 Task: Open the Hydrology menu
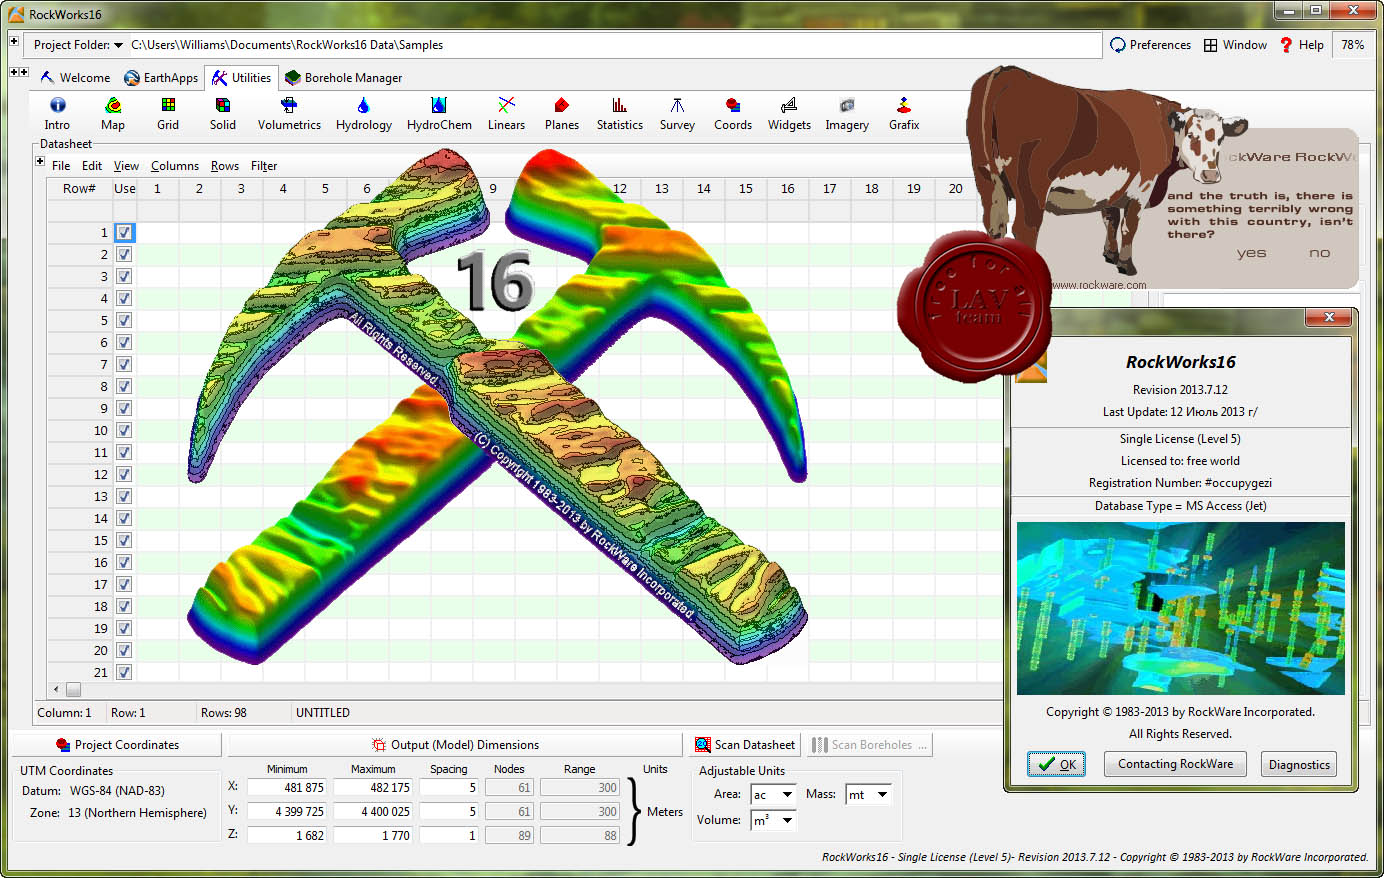pos(364,113)
